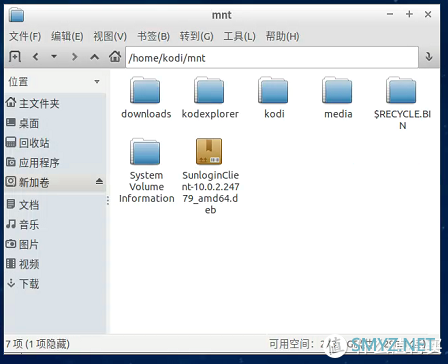448x364 pixels.
Task: Open 应用程序 in the sidebar
Action: (55, 163)
